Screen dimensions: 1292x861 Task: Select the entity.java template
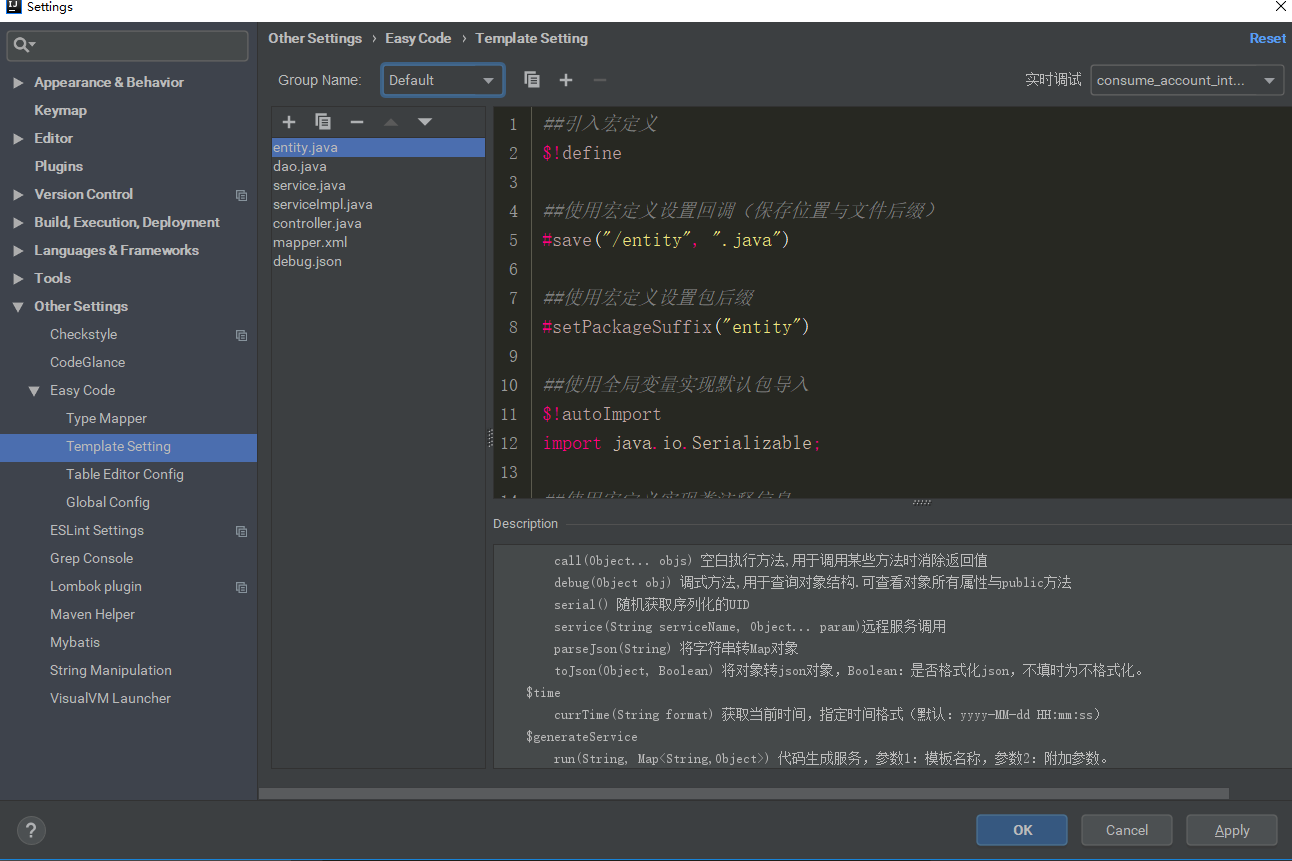(x=378, y=147)
